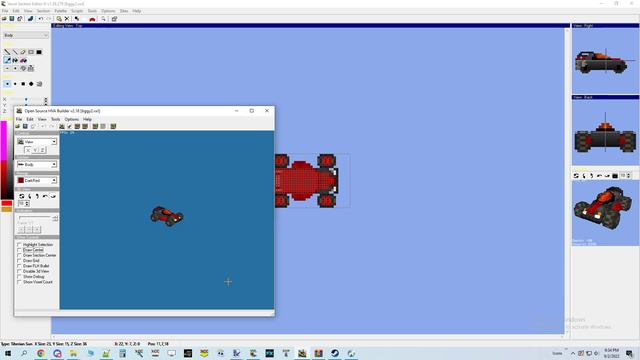The image size is (640, 360).
Task: Select the rectangle outline tool
Action: pos(31,52)
